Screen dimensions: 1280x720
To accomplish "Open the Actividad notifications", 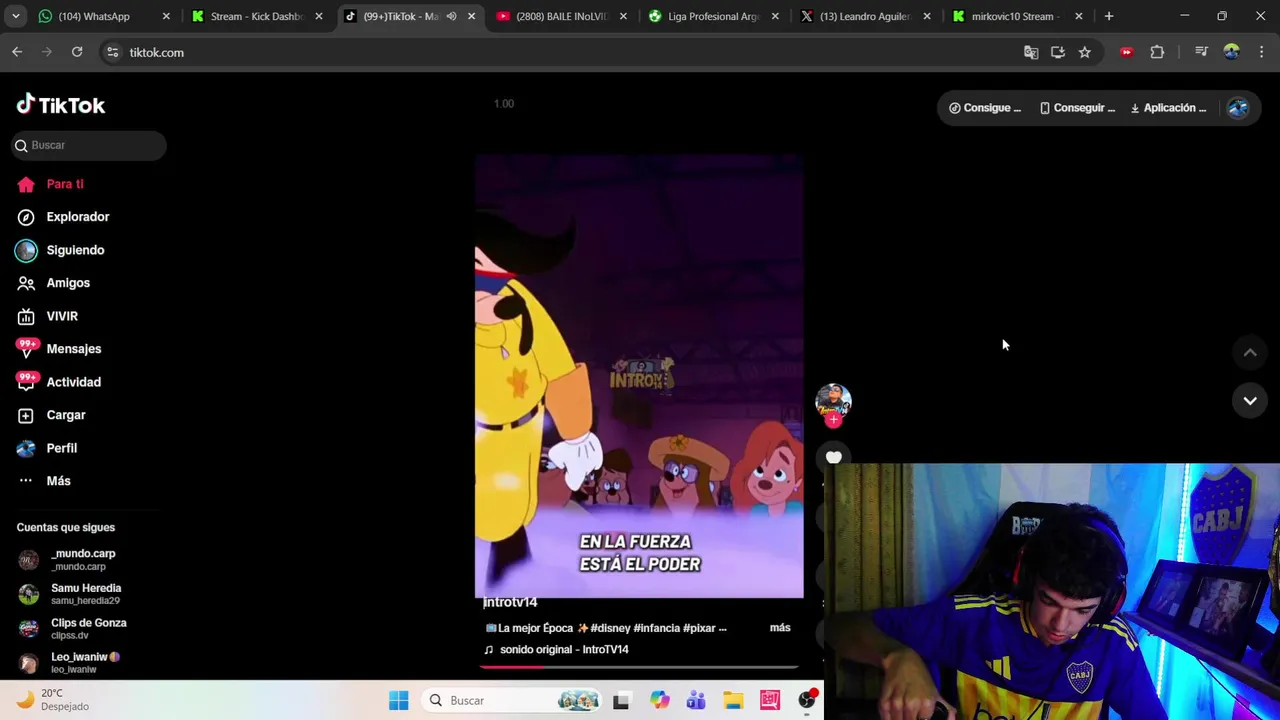I will click(x=59, y=382).
